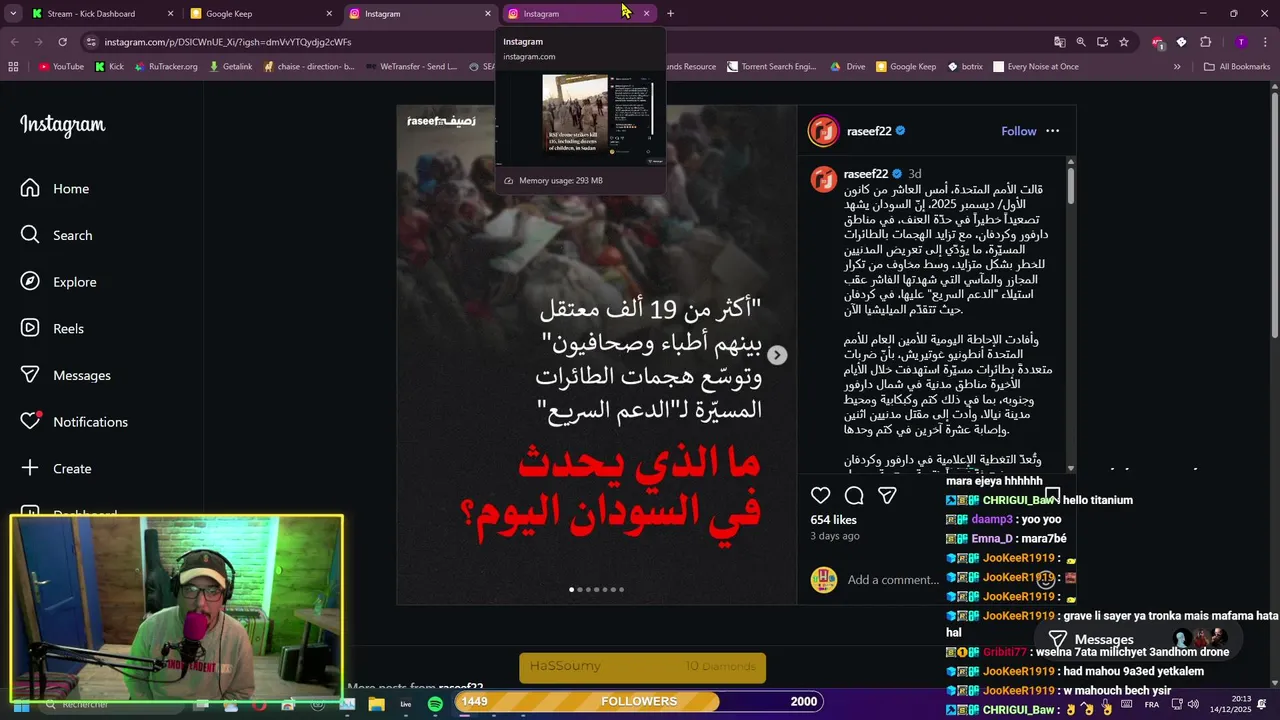
Task: Open the Drive bookmark
Action: coord(848,67)
